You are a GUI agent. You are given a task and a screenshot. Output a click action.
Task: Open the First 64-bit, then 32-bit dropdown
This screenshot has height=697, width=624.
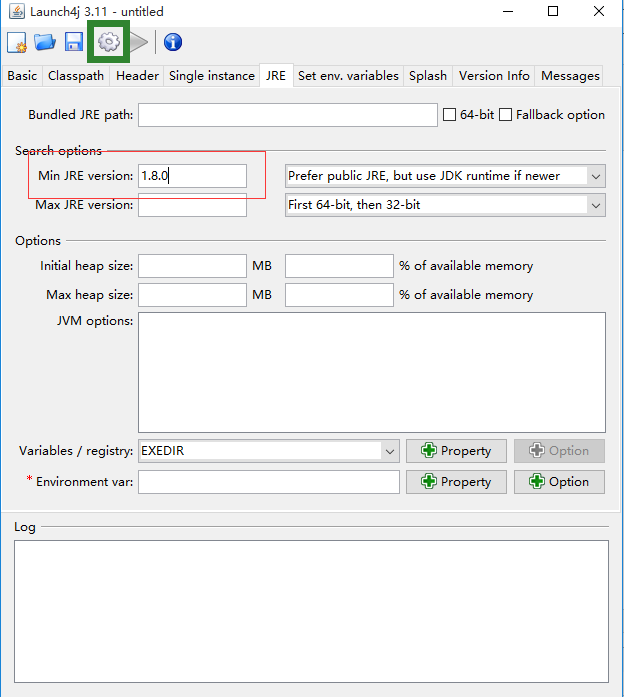point(596,205)
